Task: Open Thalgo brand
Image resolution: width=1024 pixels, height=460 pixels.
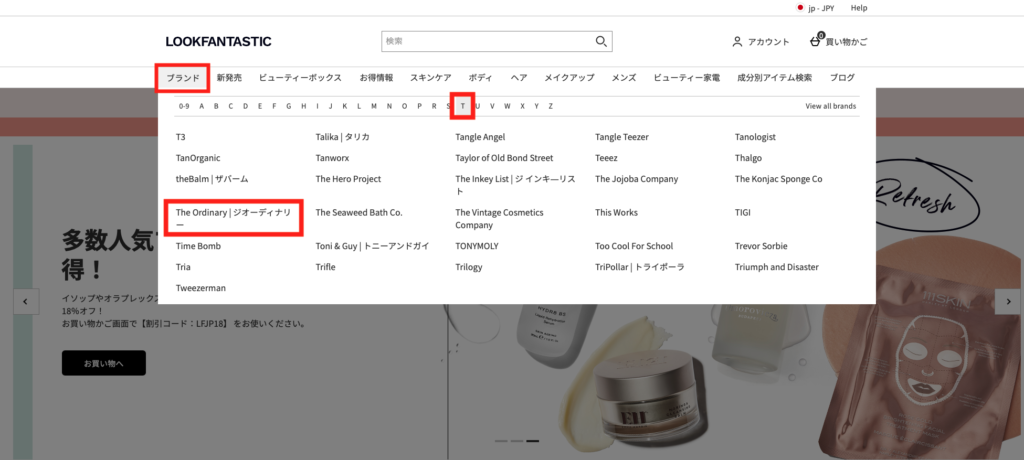Action: tap(748, 158)
